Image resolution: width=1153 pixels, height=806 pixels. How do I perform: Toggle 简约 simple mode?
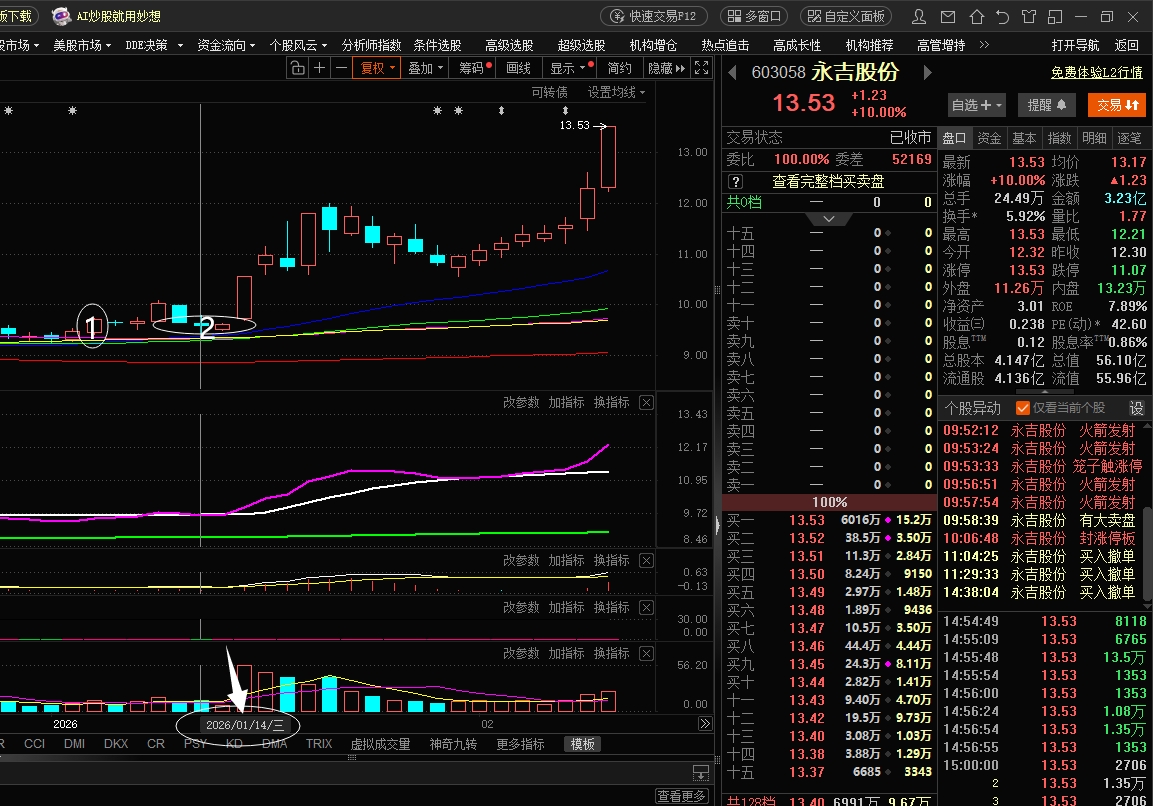pos(619,68)
